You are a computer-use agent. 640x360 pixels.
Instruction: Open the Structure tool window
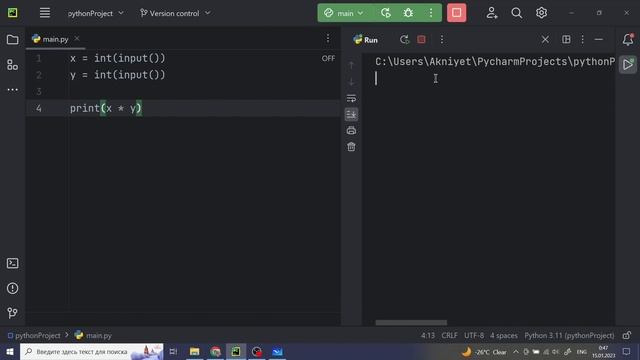(13, 65)
